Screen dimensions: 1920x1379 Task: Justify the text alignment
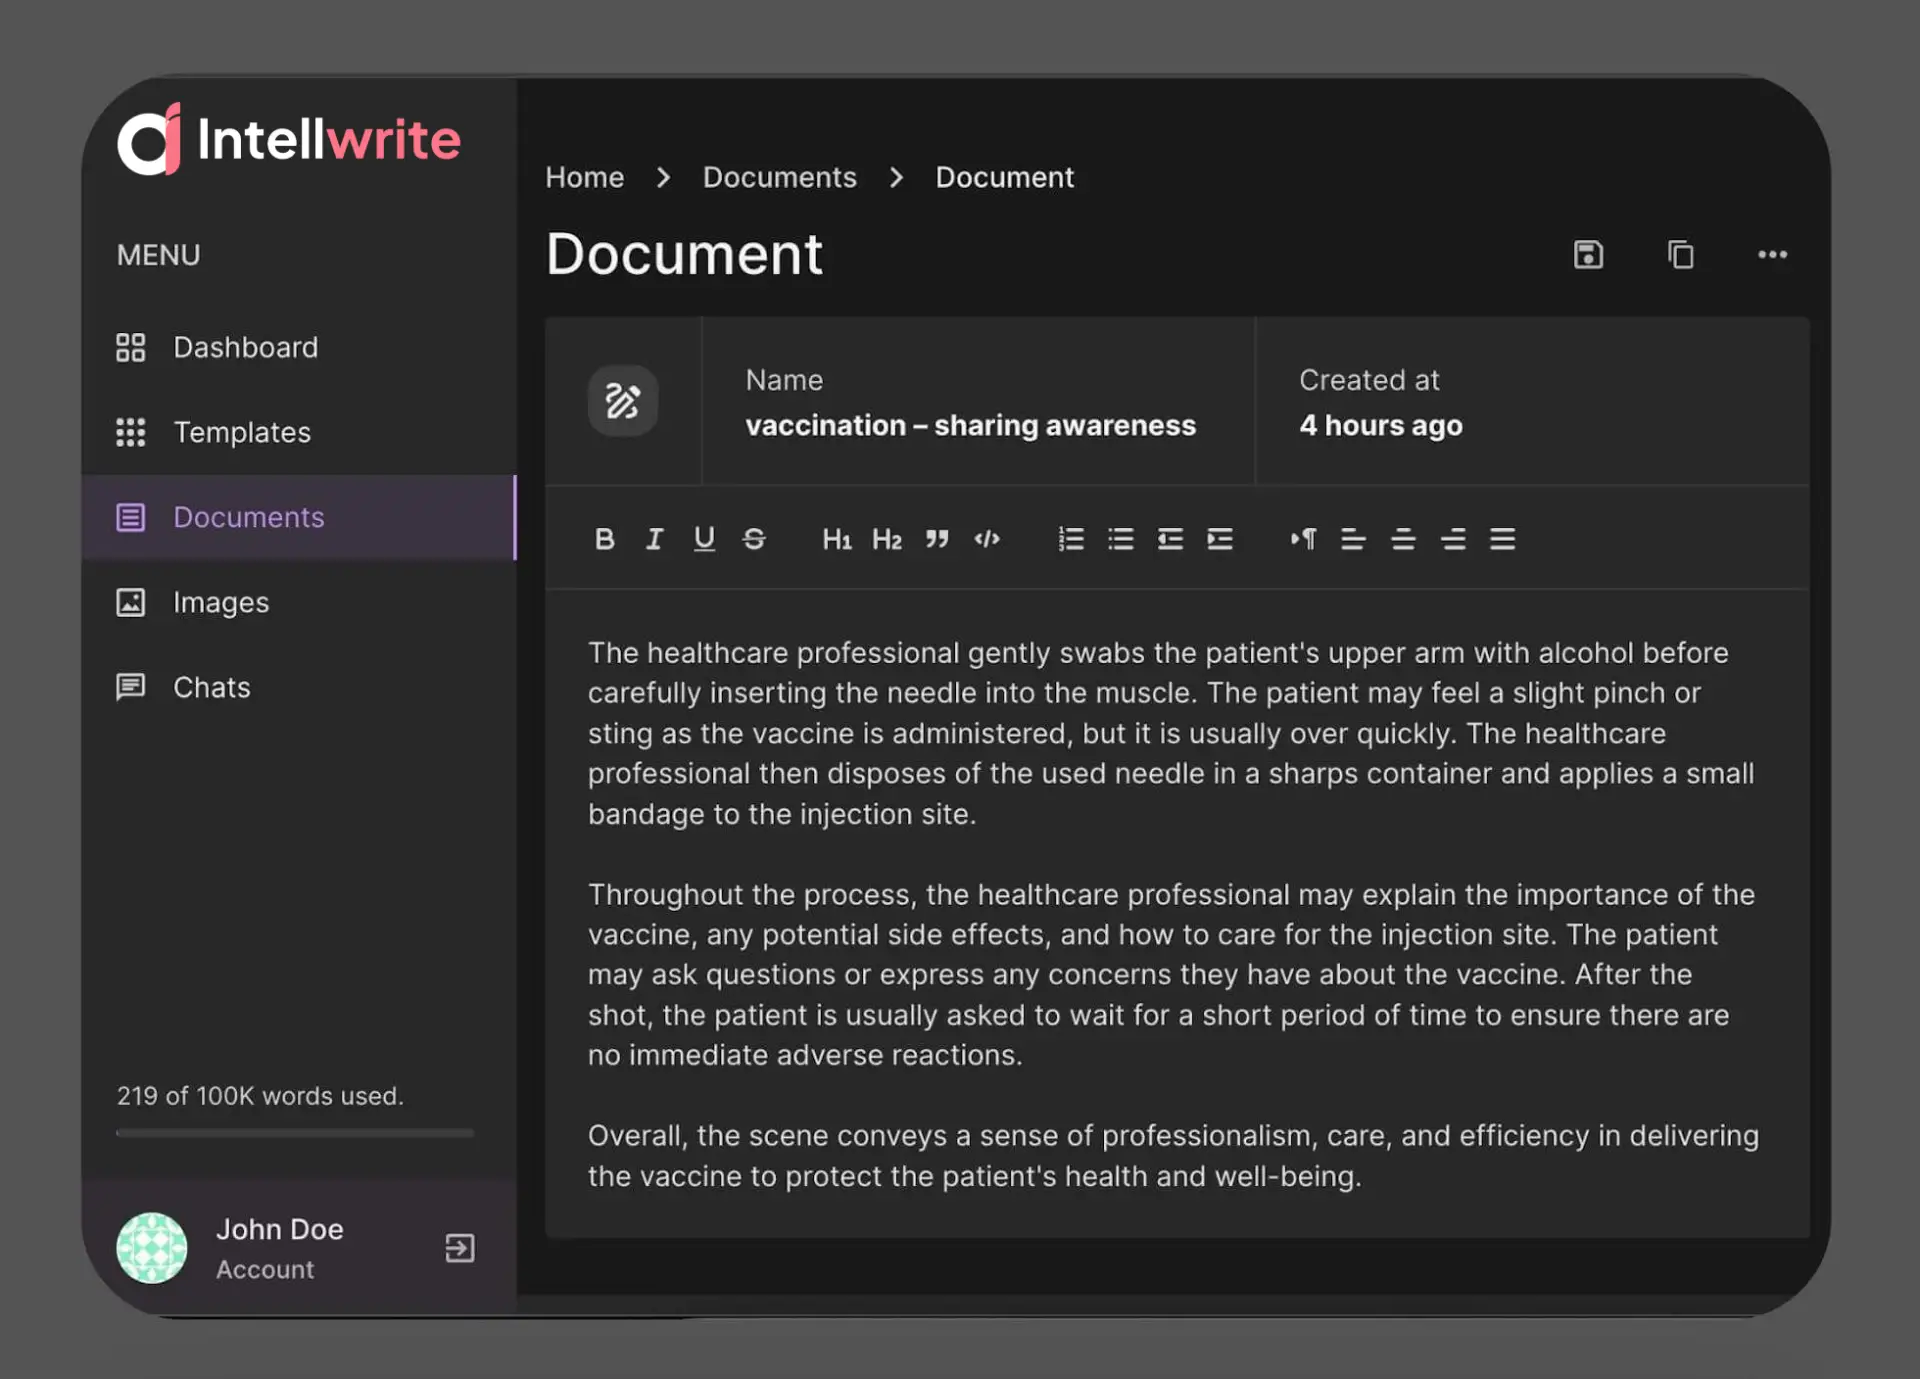(x=1502, y=539)
